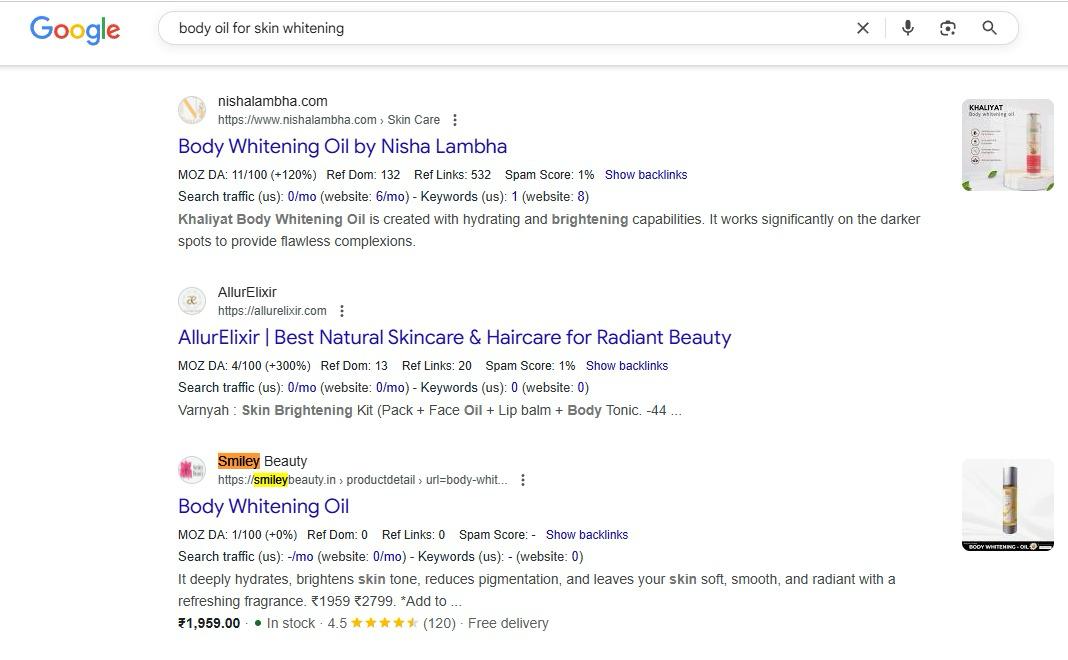Click the 'Free delivery' label
Image resolution: width=1068 pixels, height=660 pixels.
tap(508, 623)
